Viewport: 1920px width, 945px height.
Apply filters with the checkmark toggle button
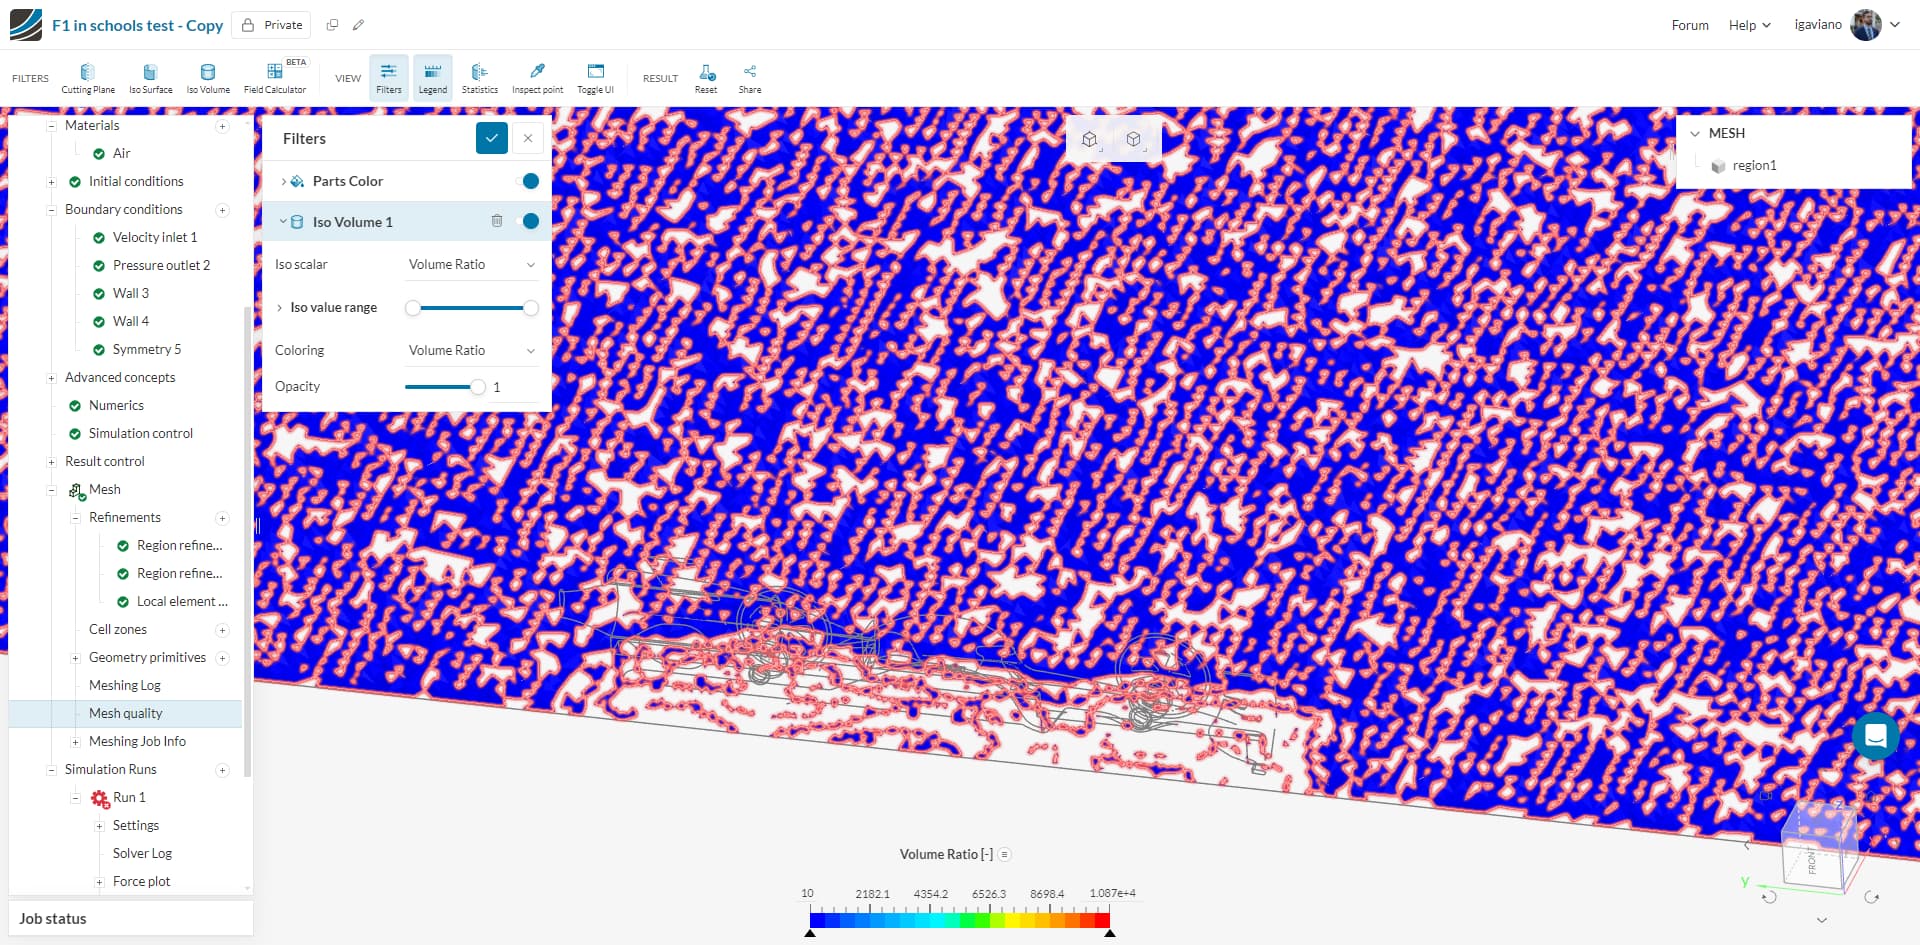coord(491,138)
